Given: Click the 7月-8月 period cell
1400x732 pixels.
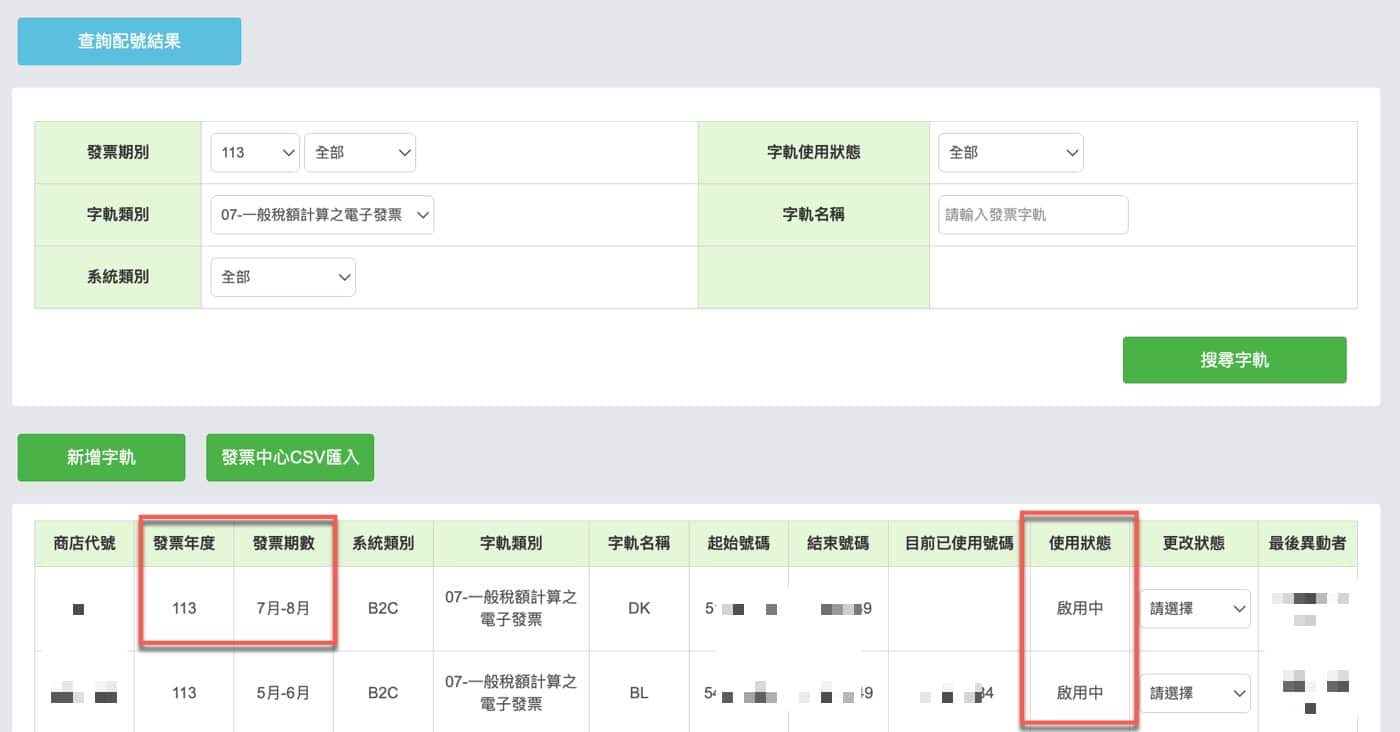Looking at the screenshot, I should click(284, 608).
